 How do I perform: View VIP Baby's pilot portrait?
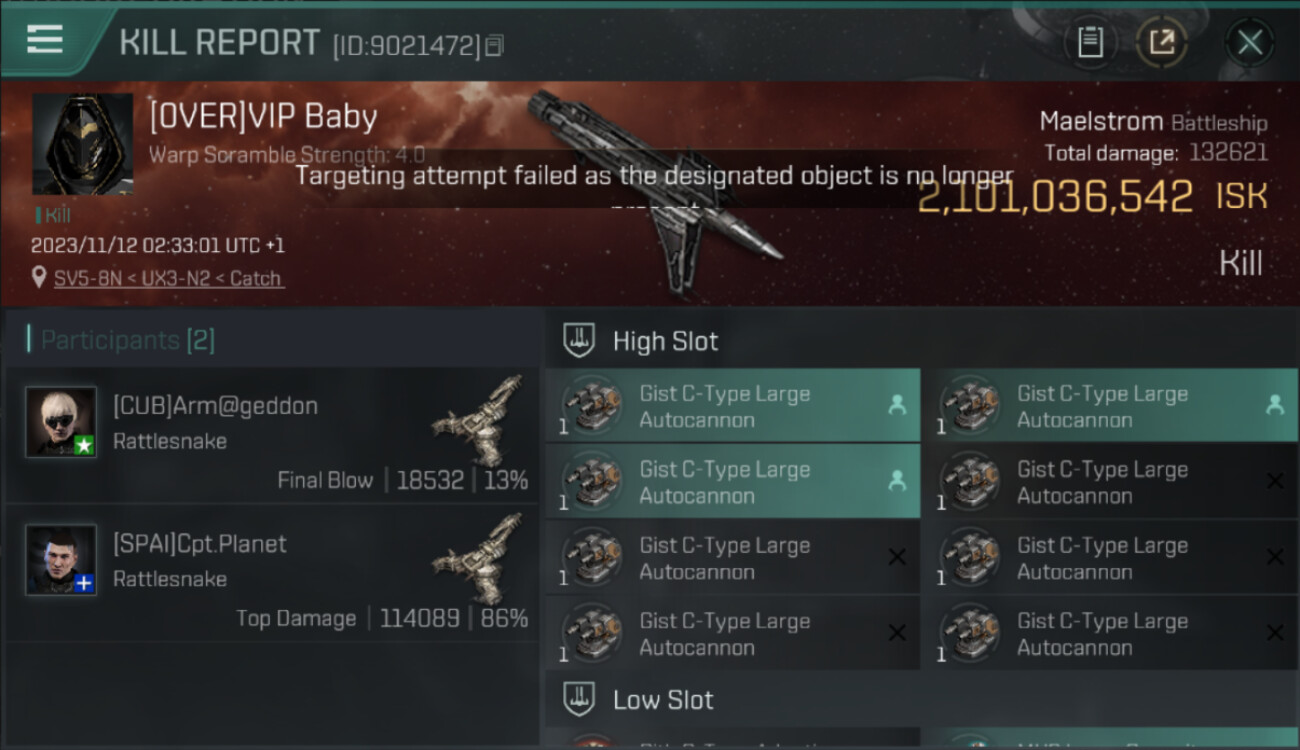82,144
